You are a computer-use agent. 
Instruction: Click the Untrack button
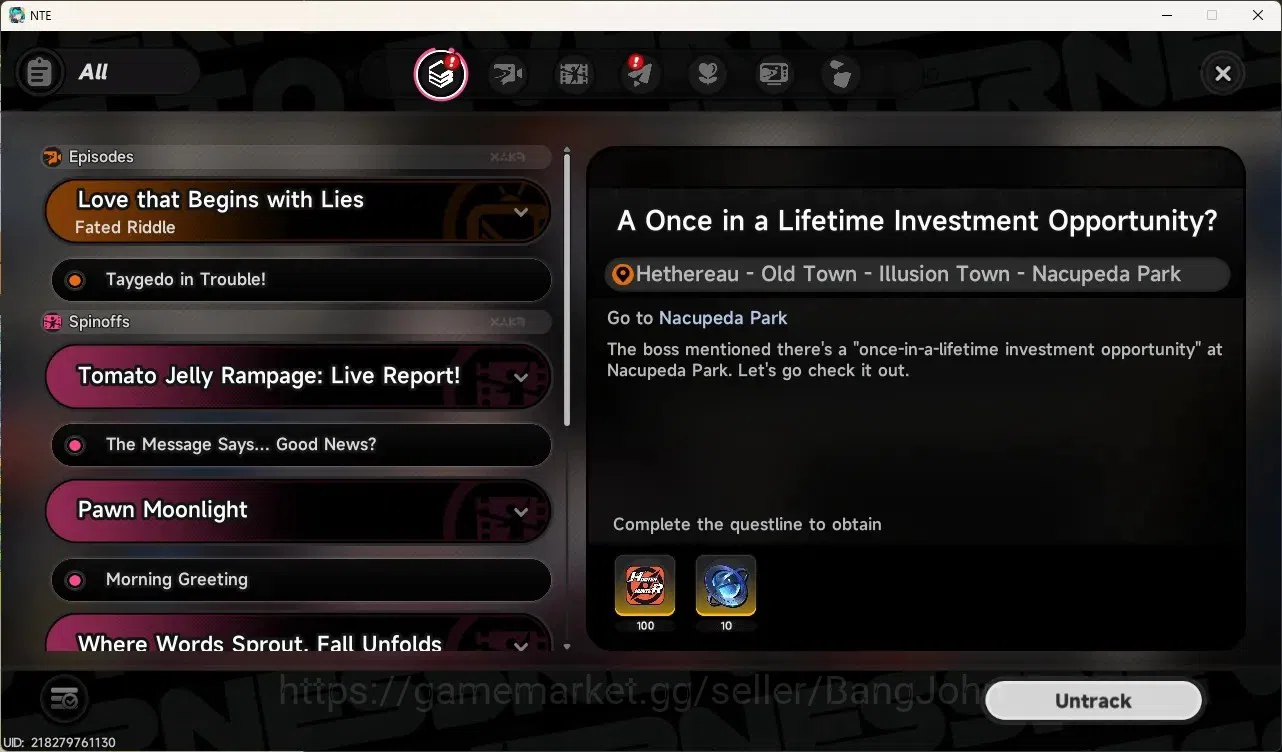(x=1093, y=701)
